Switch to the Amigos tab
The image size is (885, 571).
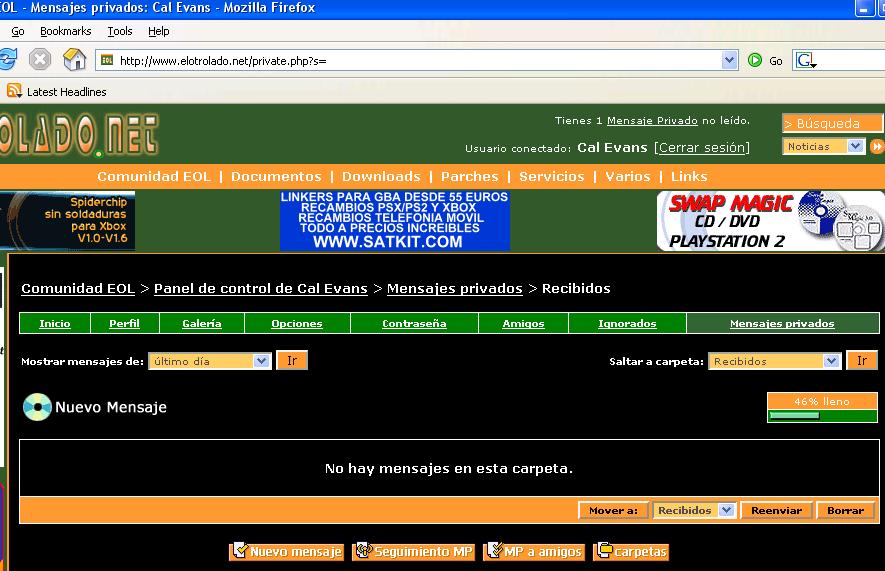523,323
